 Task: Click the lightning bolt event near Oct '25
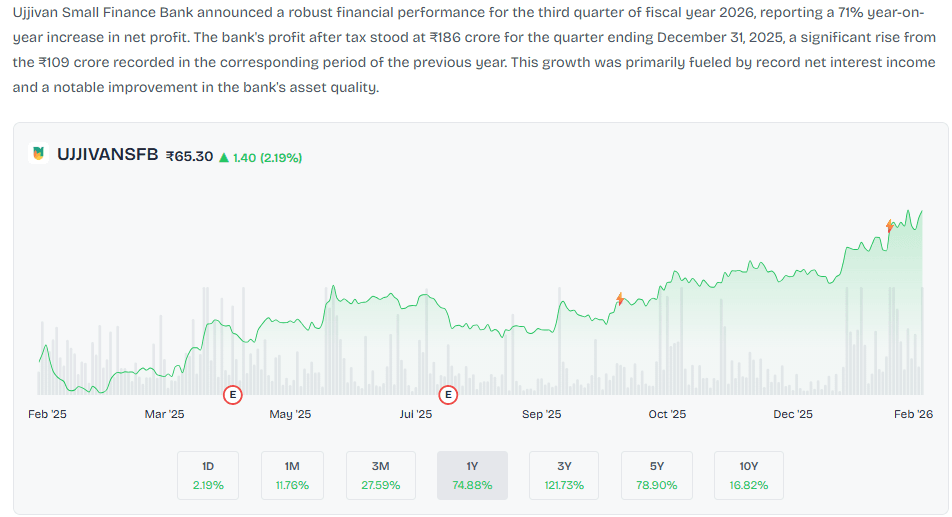pyautogui.click(x=620, y=299)
